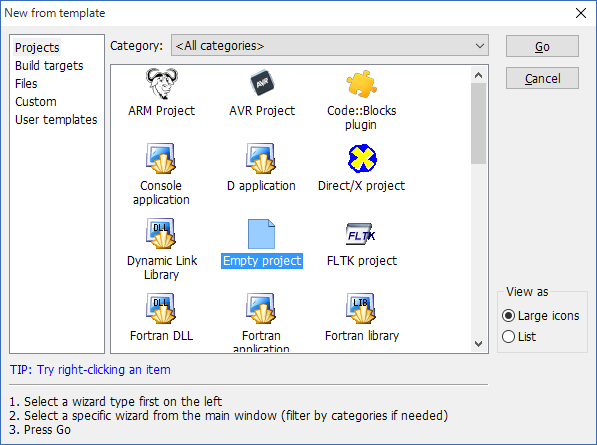597x445 pixels.
Task: Click the 'Dynamic Link Library' label
Action: point(162,268)
